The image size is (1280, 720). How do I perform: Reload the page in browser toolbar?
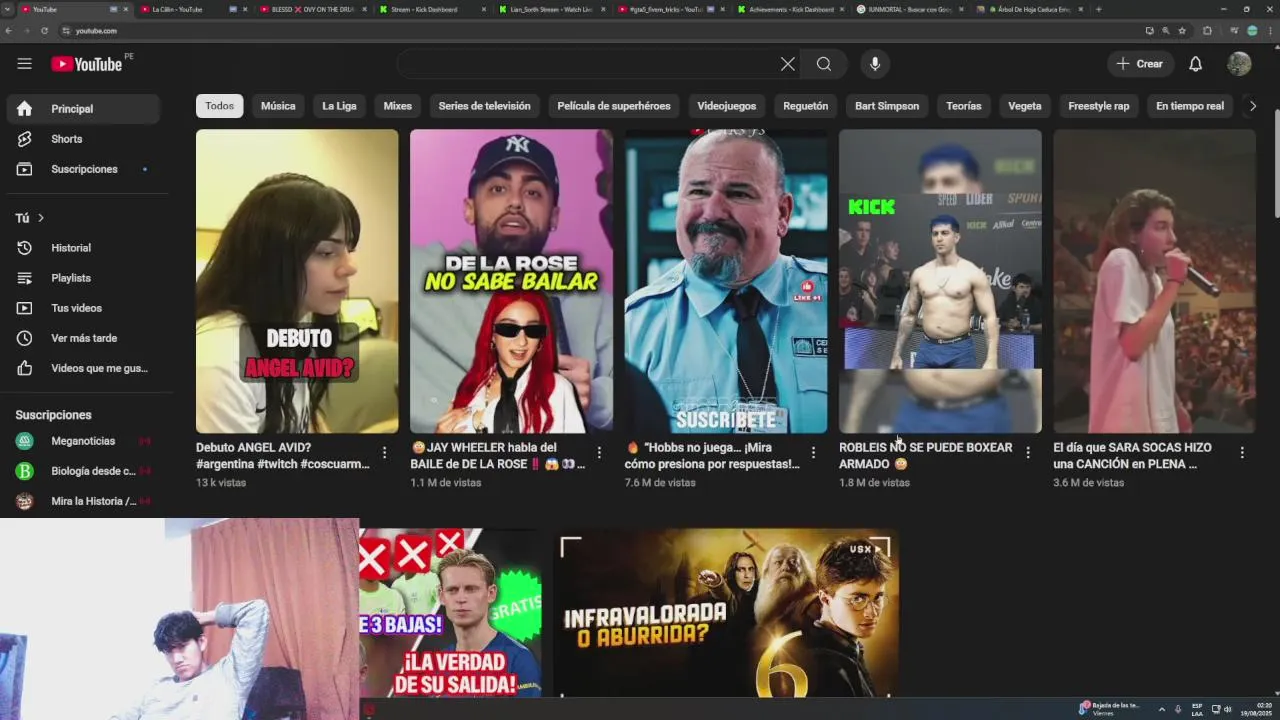[44, 31]
